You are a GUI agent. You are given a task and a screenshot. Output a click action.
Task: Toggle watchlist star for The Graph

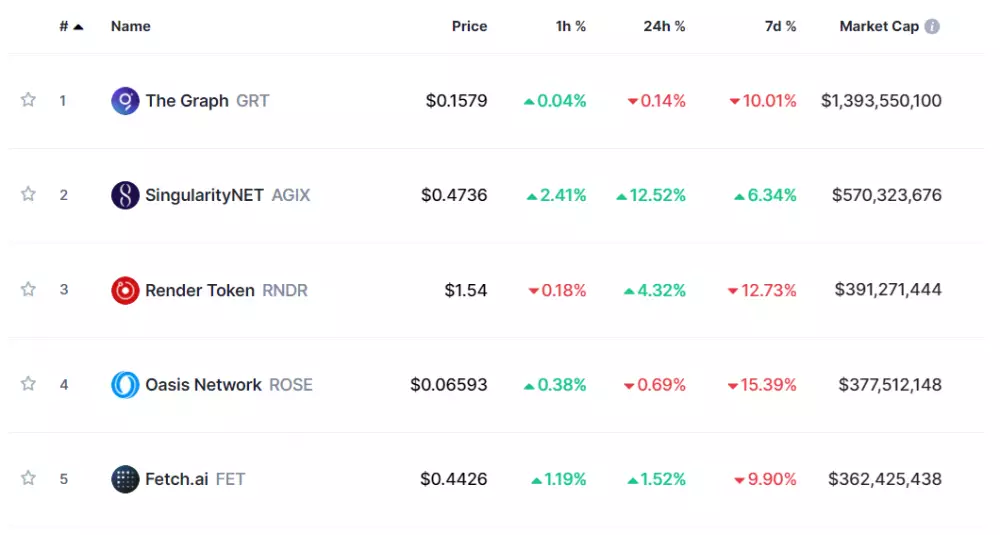point(28,100)
